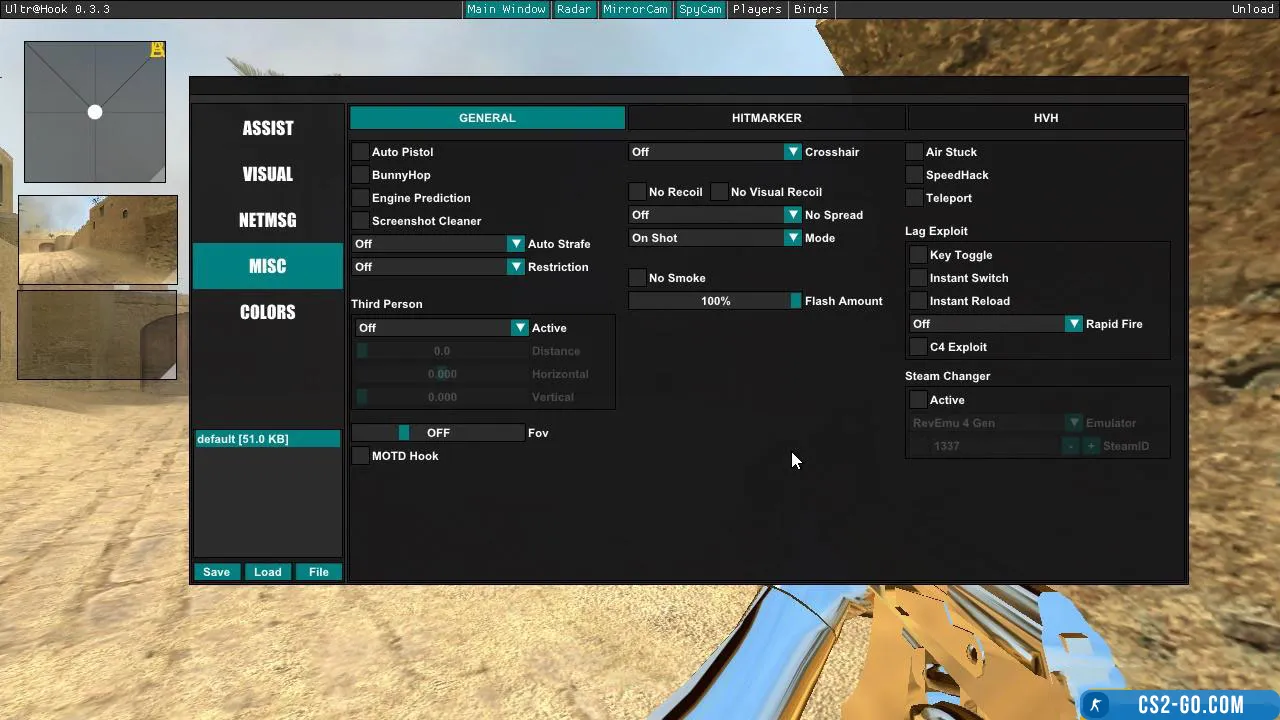This screenshot has width=1280, height=720.
Task: Adjust the Flash Amount slider
Action: (x=715, y=301)
